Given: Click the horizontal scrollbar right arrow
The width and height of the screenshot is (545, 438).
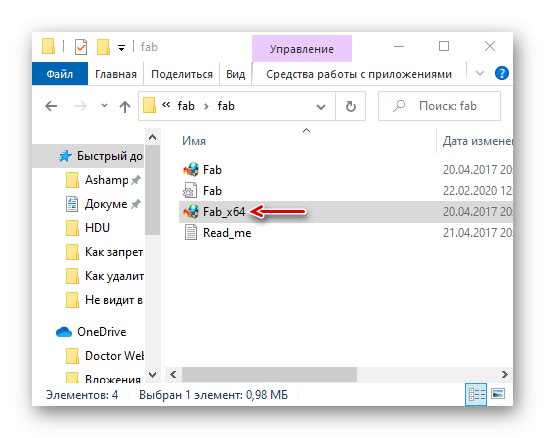Looking at the screenshot, I should [x=505, y=374].
